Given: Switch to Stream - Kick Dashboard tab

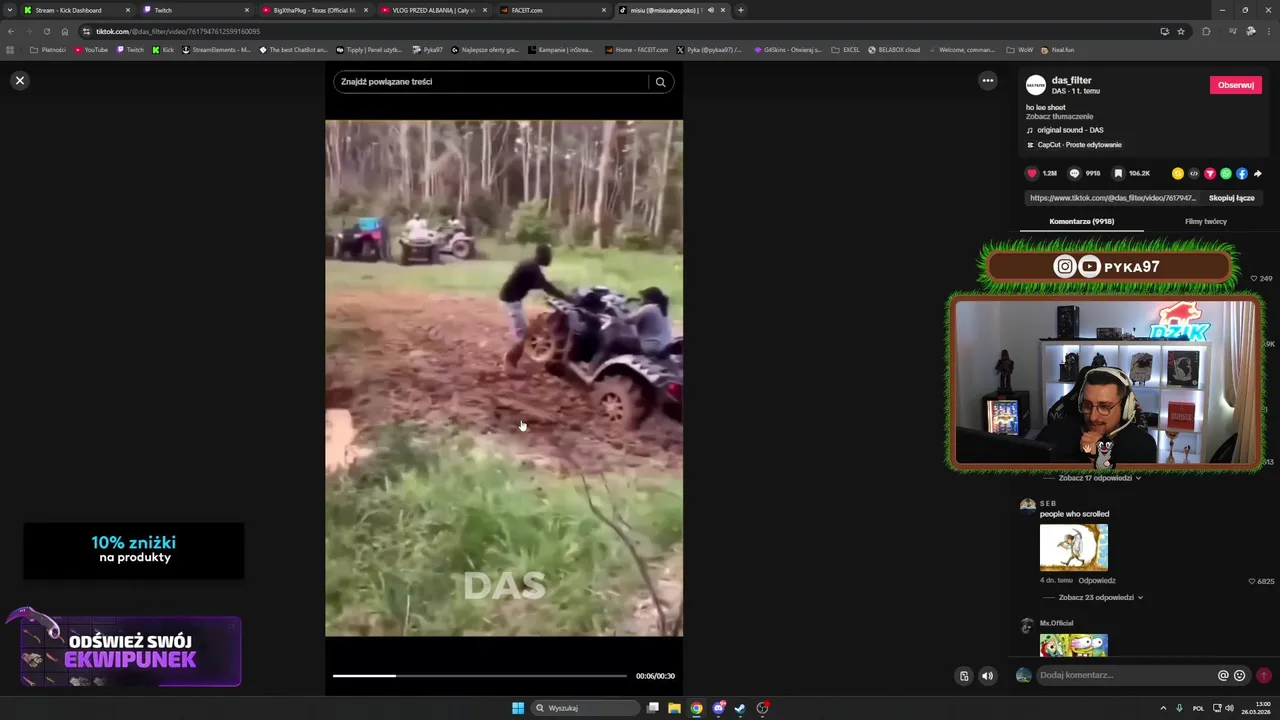Looking at the screenshot, I should 77,10.
